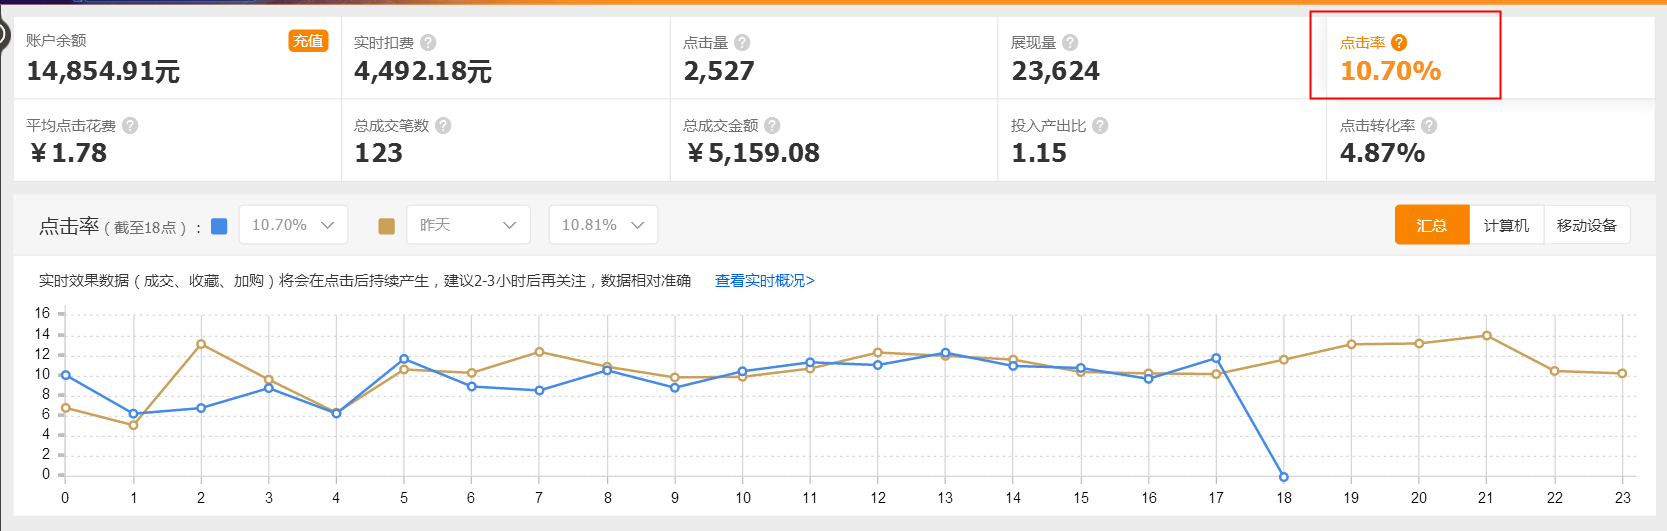Click blue data point at hour 13
The height and width of the screenshot is (531, 1667).
[945, 353]
